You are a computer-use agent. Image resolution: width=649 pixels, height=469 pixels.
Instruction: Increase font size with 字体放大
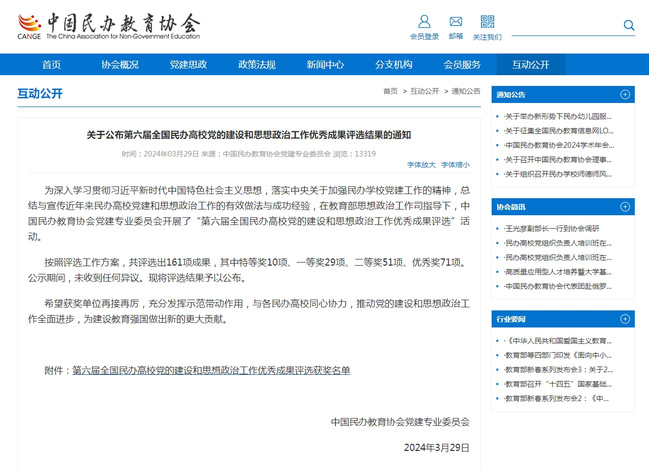(421, 164)
